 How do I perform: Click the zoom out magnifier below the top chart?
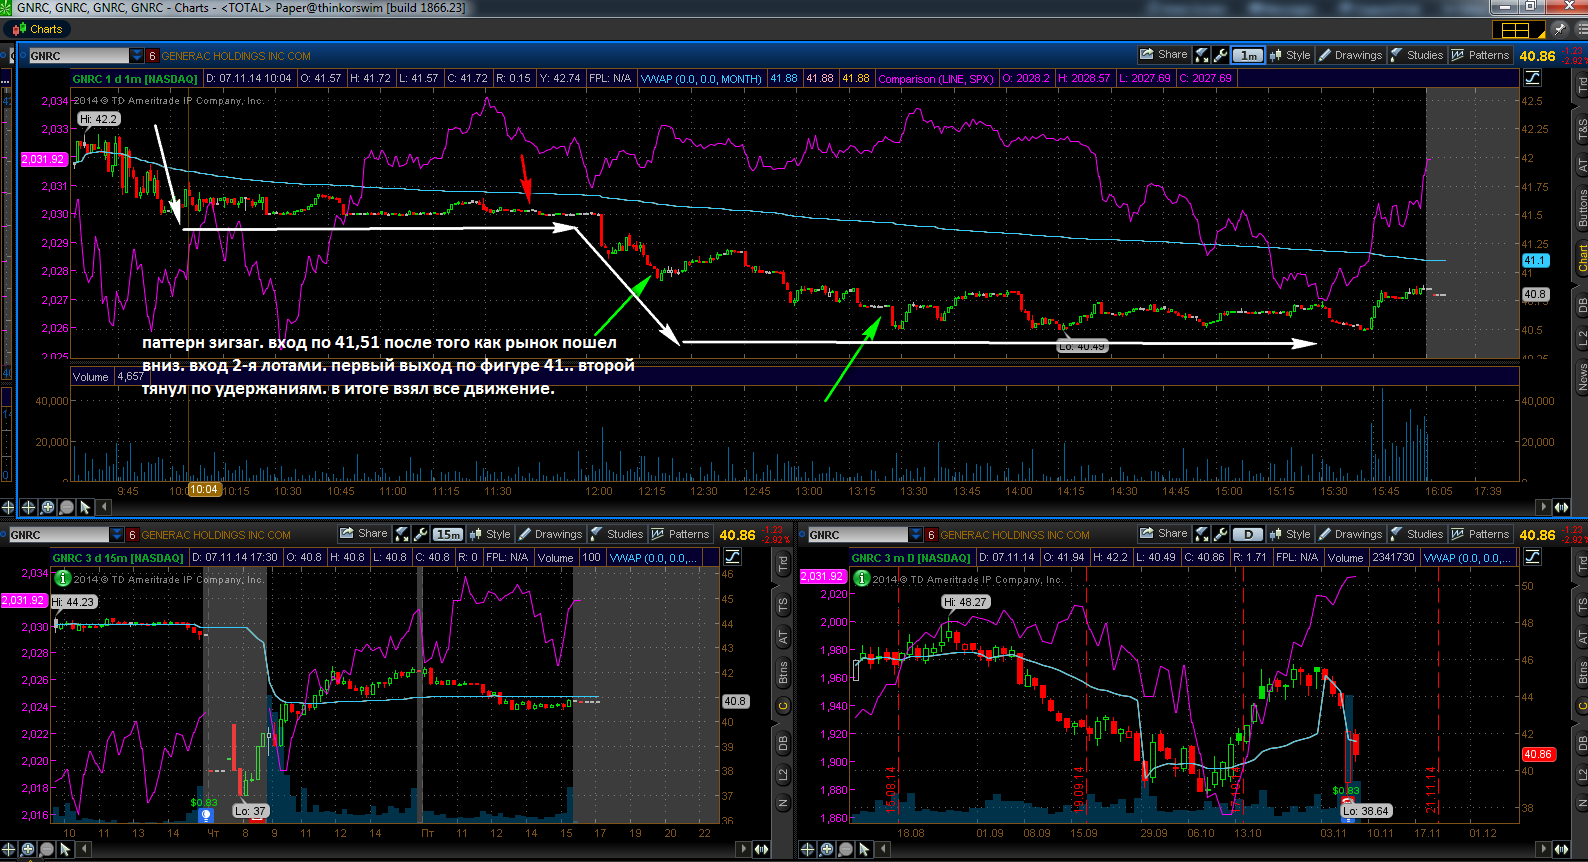click(66, 507)
